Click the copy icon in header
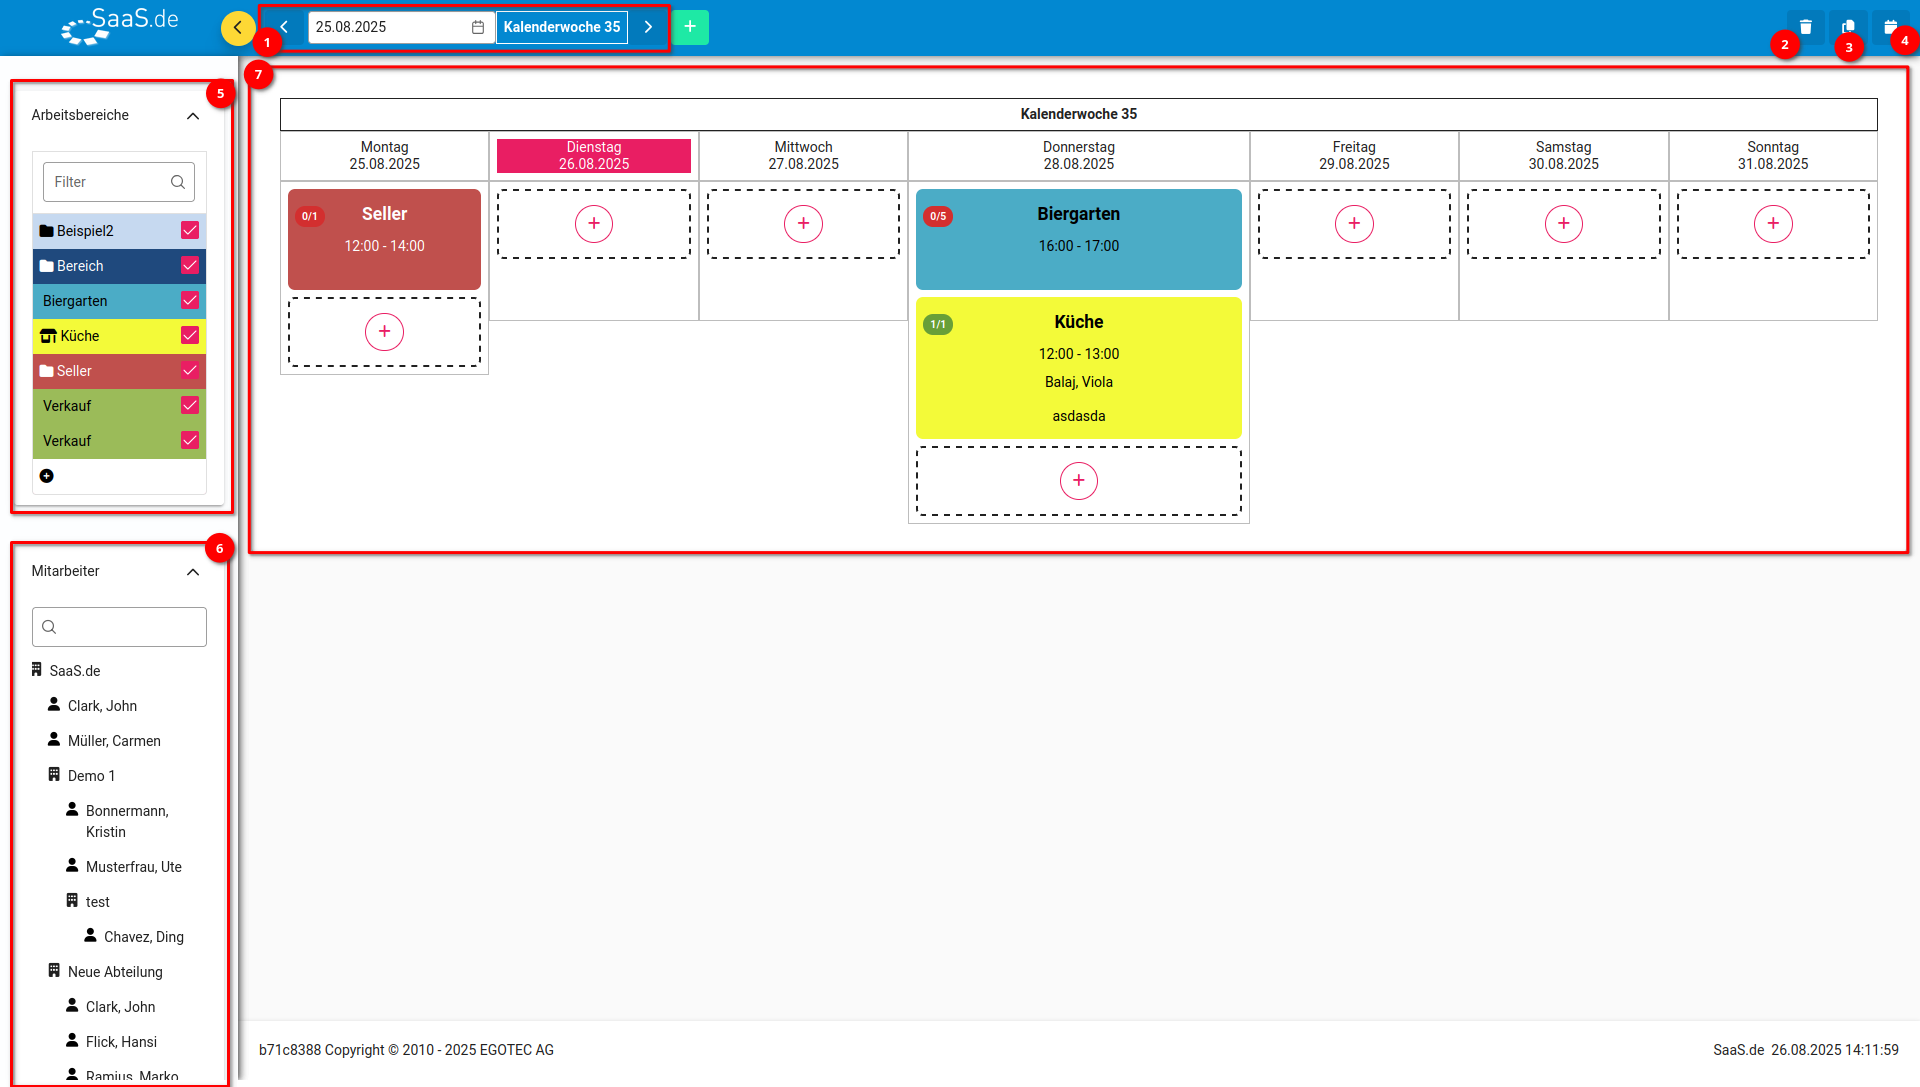1920x1087 pixels. coord(1848,27)
